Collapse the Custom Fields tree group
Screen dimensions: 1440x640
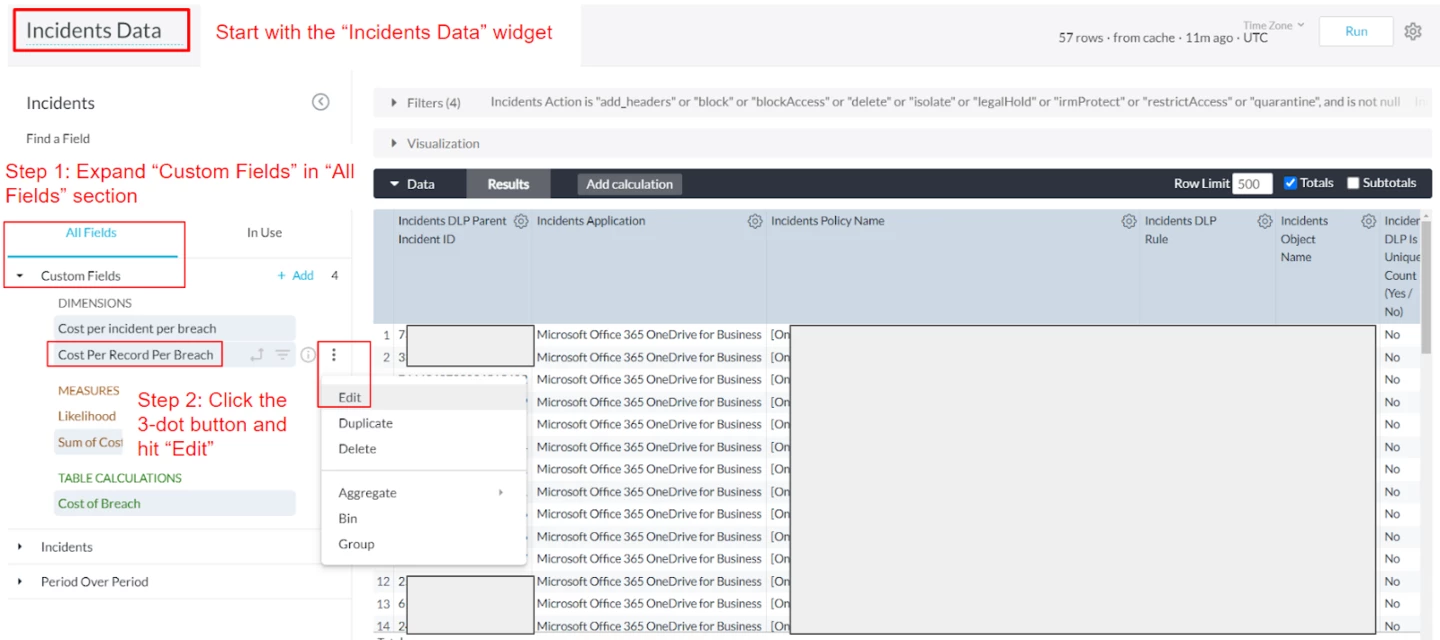[x=20, y=276]
